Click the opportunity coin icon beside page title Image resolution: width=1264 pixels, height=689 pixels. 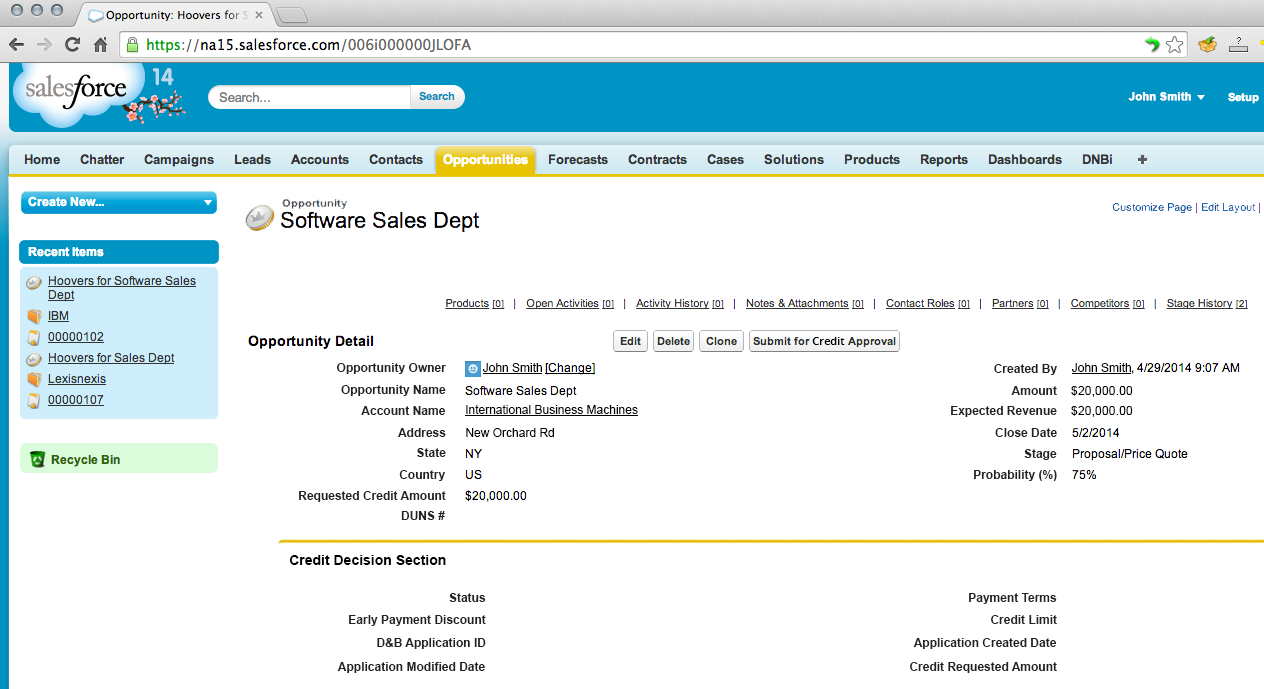(260, 218)
